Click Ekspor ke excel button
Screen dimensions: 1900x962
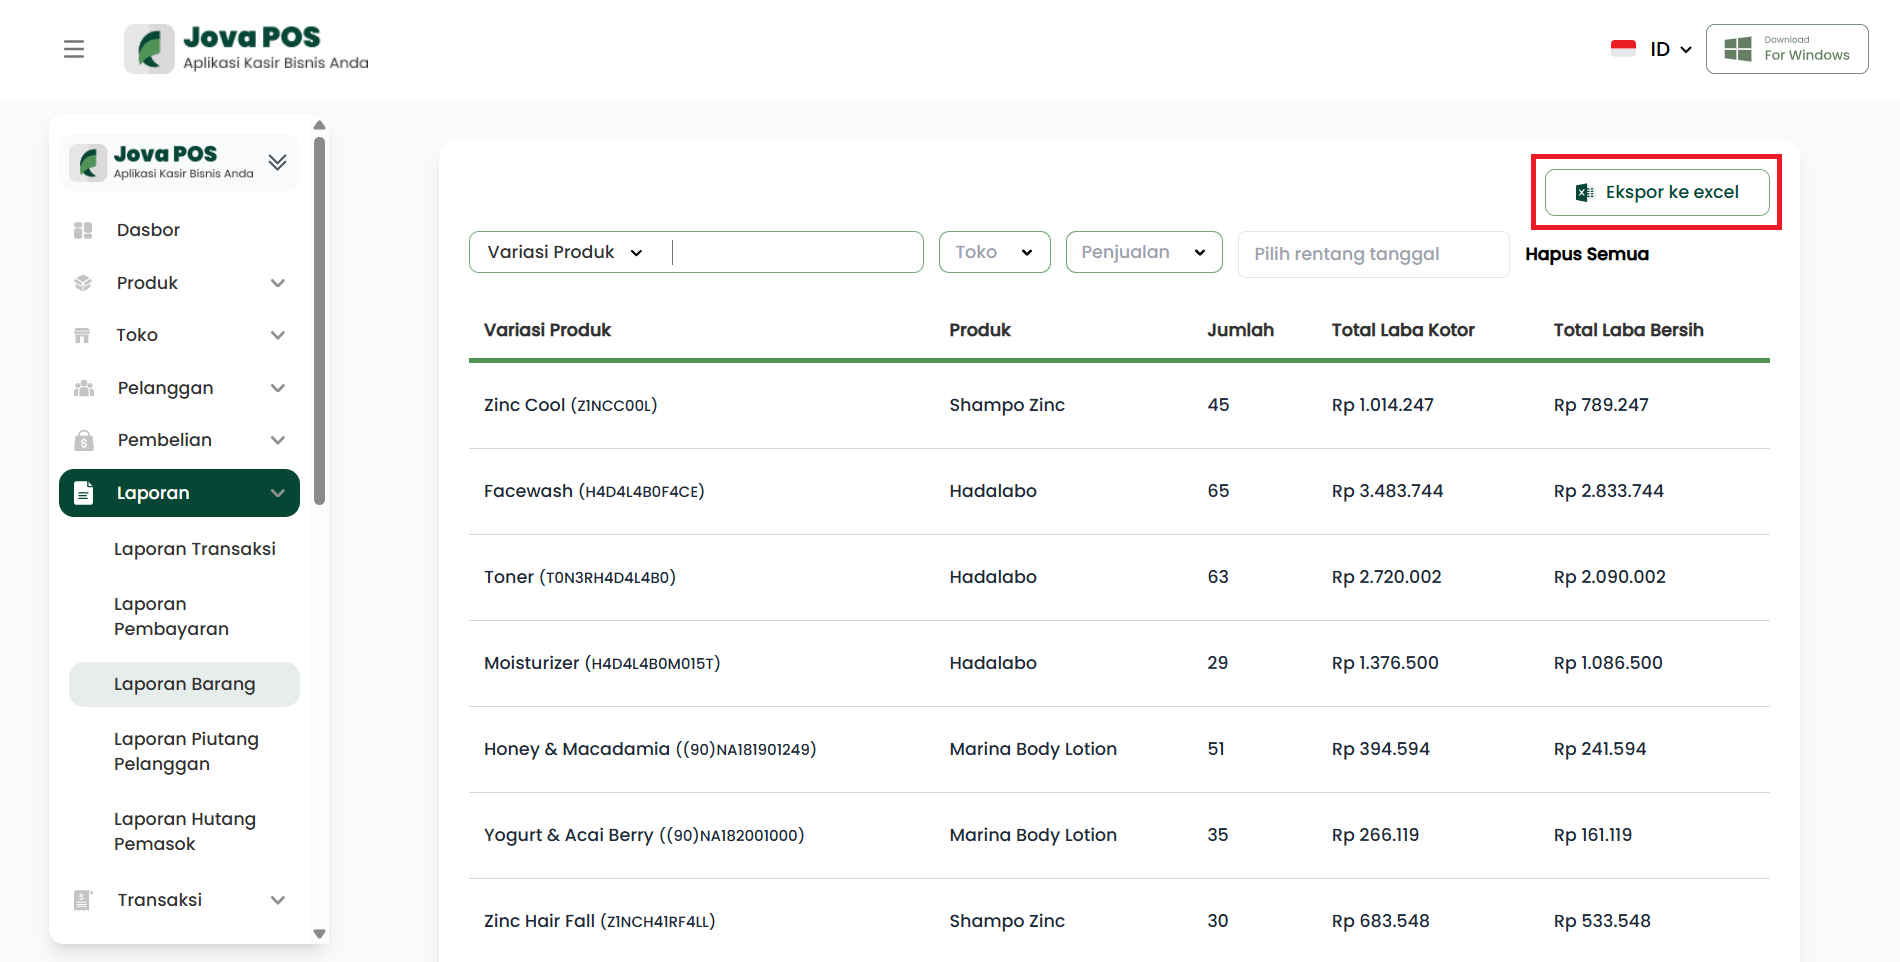pyautogui.click(x=1657, y=192)
